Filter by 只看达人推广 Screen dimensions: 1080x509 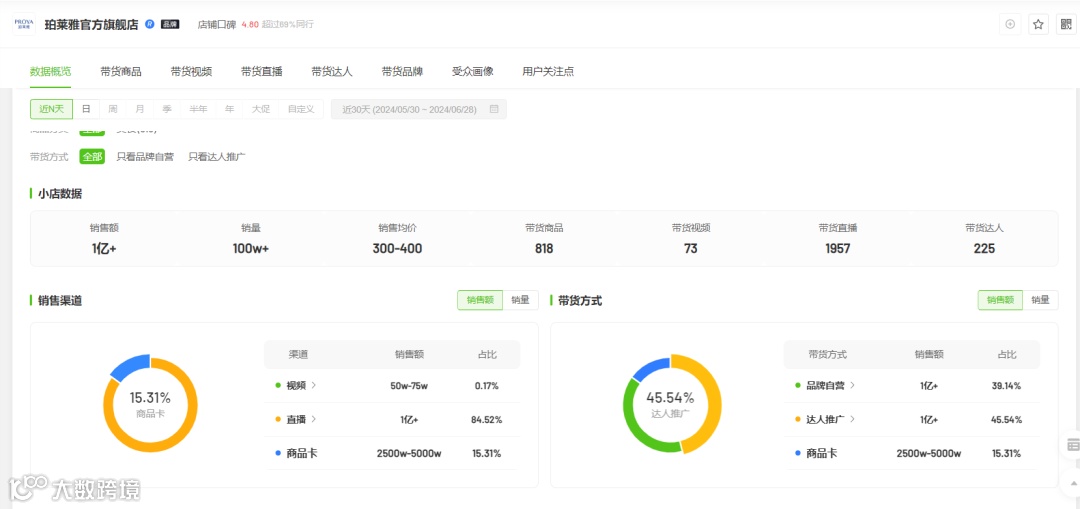(x=217, y=156)
